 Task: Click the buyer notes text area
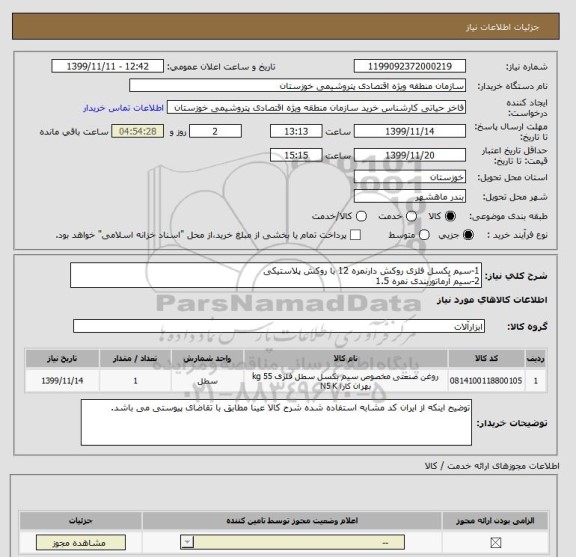[276, 423]
